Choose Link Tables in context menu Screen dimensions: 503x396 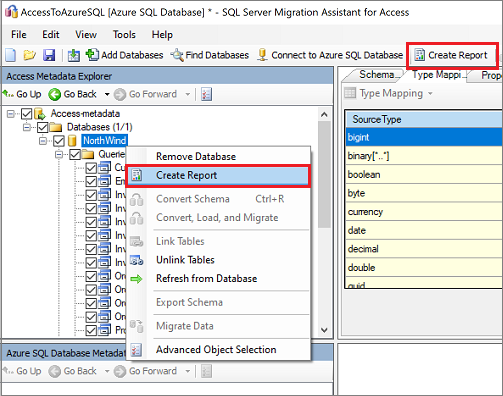click(x=218, y=241)
